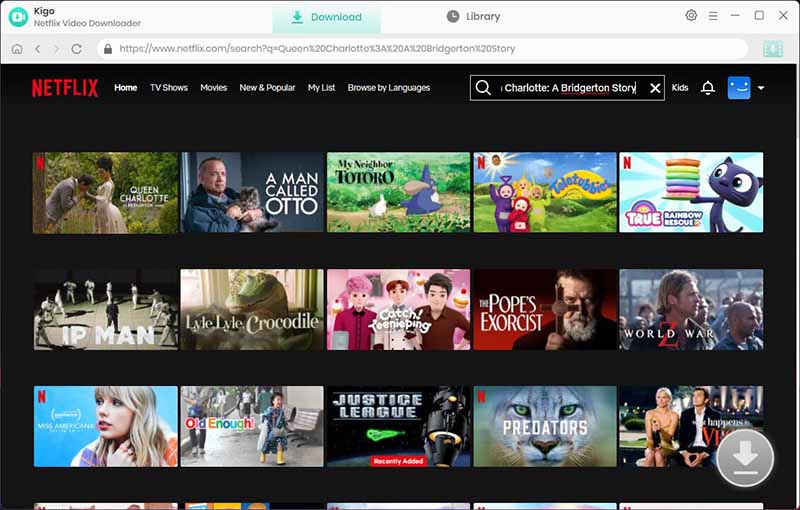800x510 pixels.
Task: Click the Kigo app logo
Action: coord(19,16)
